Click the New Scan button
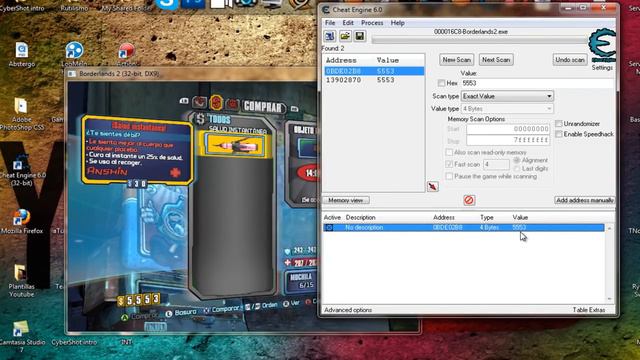 (x=457, y=60)
